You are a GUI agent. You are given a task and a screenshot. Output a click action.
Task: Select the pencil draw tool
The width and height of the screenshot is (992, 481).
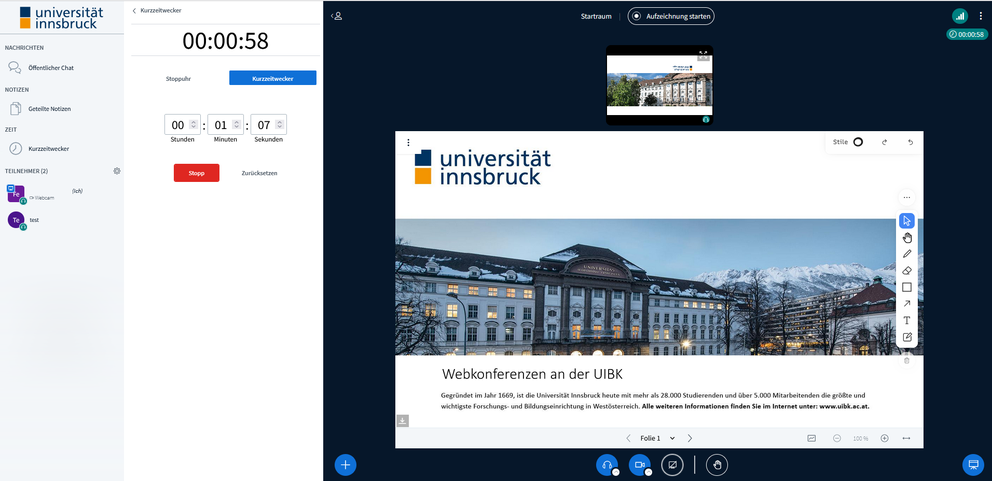907,254
